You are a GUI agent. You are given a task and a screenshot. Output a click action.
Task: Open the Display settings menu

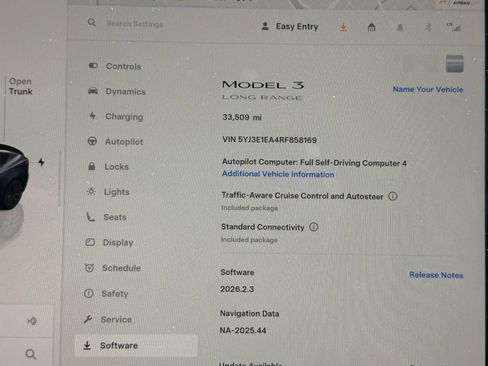coord(109,242)
